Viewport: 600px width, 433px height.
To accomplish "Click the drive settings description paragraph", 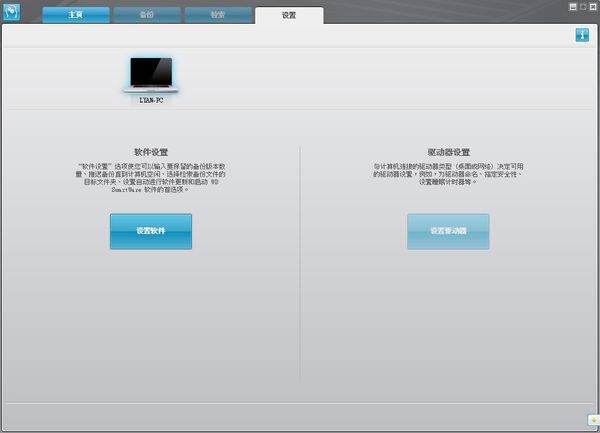I will tap(448, 174).
